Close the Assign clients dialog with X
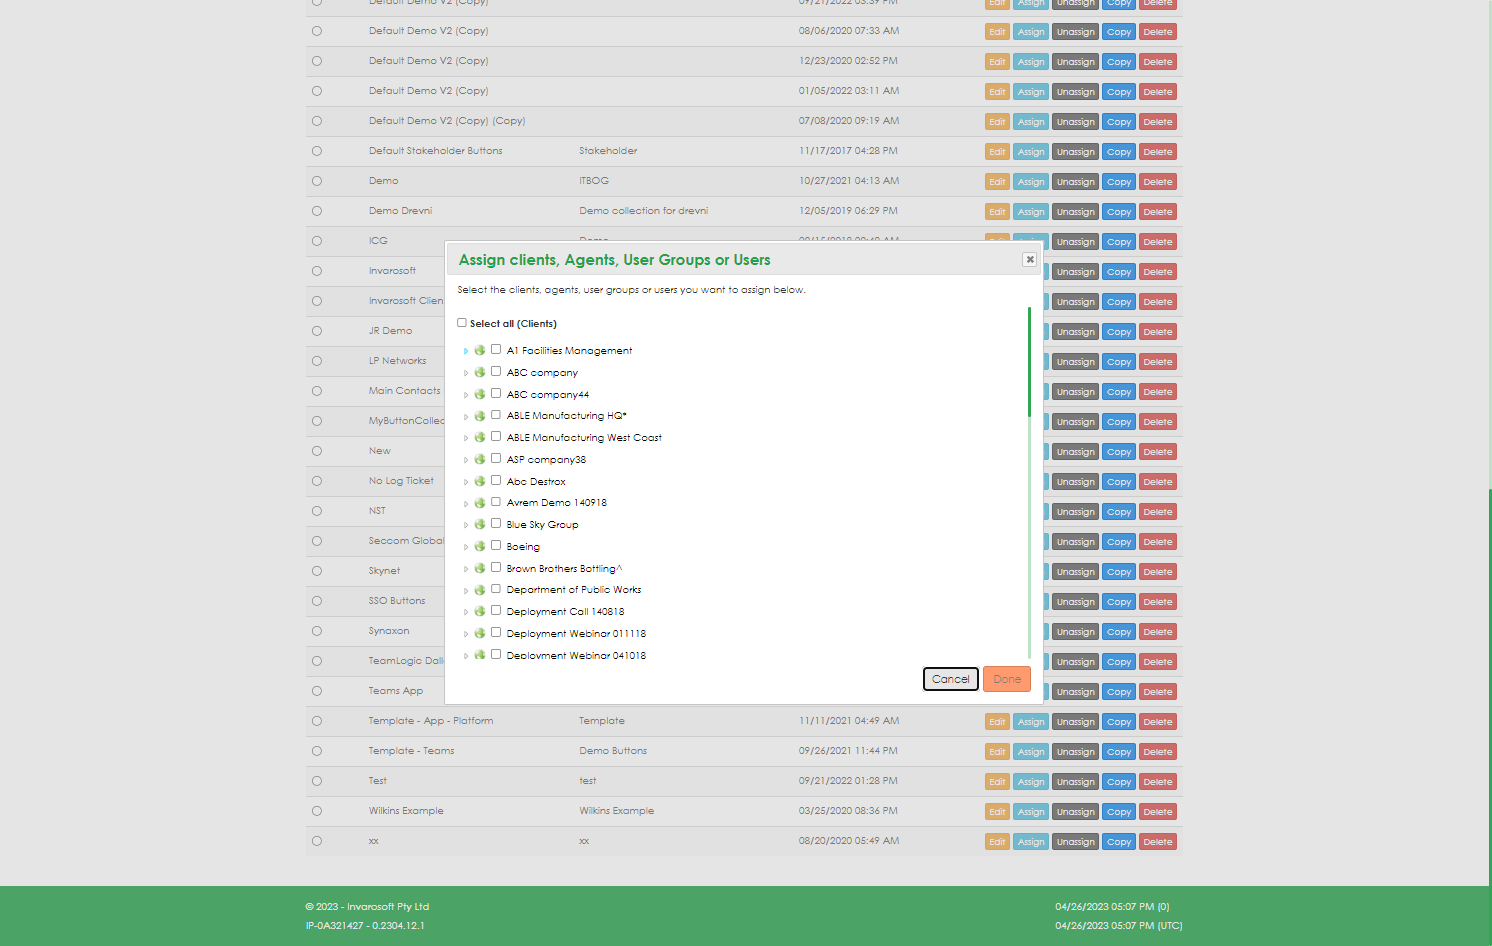Image resolution: width=1492 pixels, height=946 pixels. 1030,259
